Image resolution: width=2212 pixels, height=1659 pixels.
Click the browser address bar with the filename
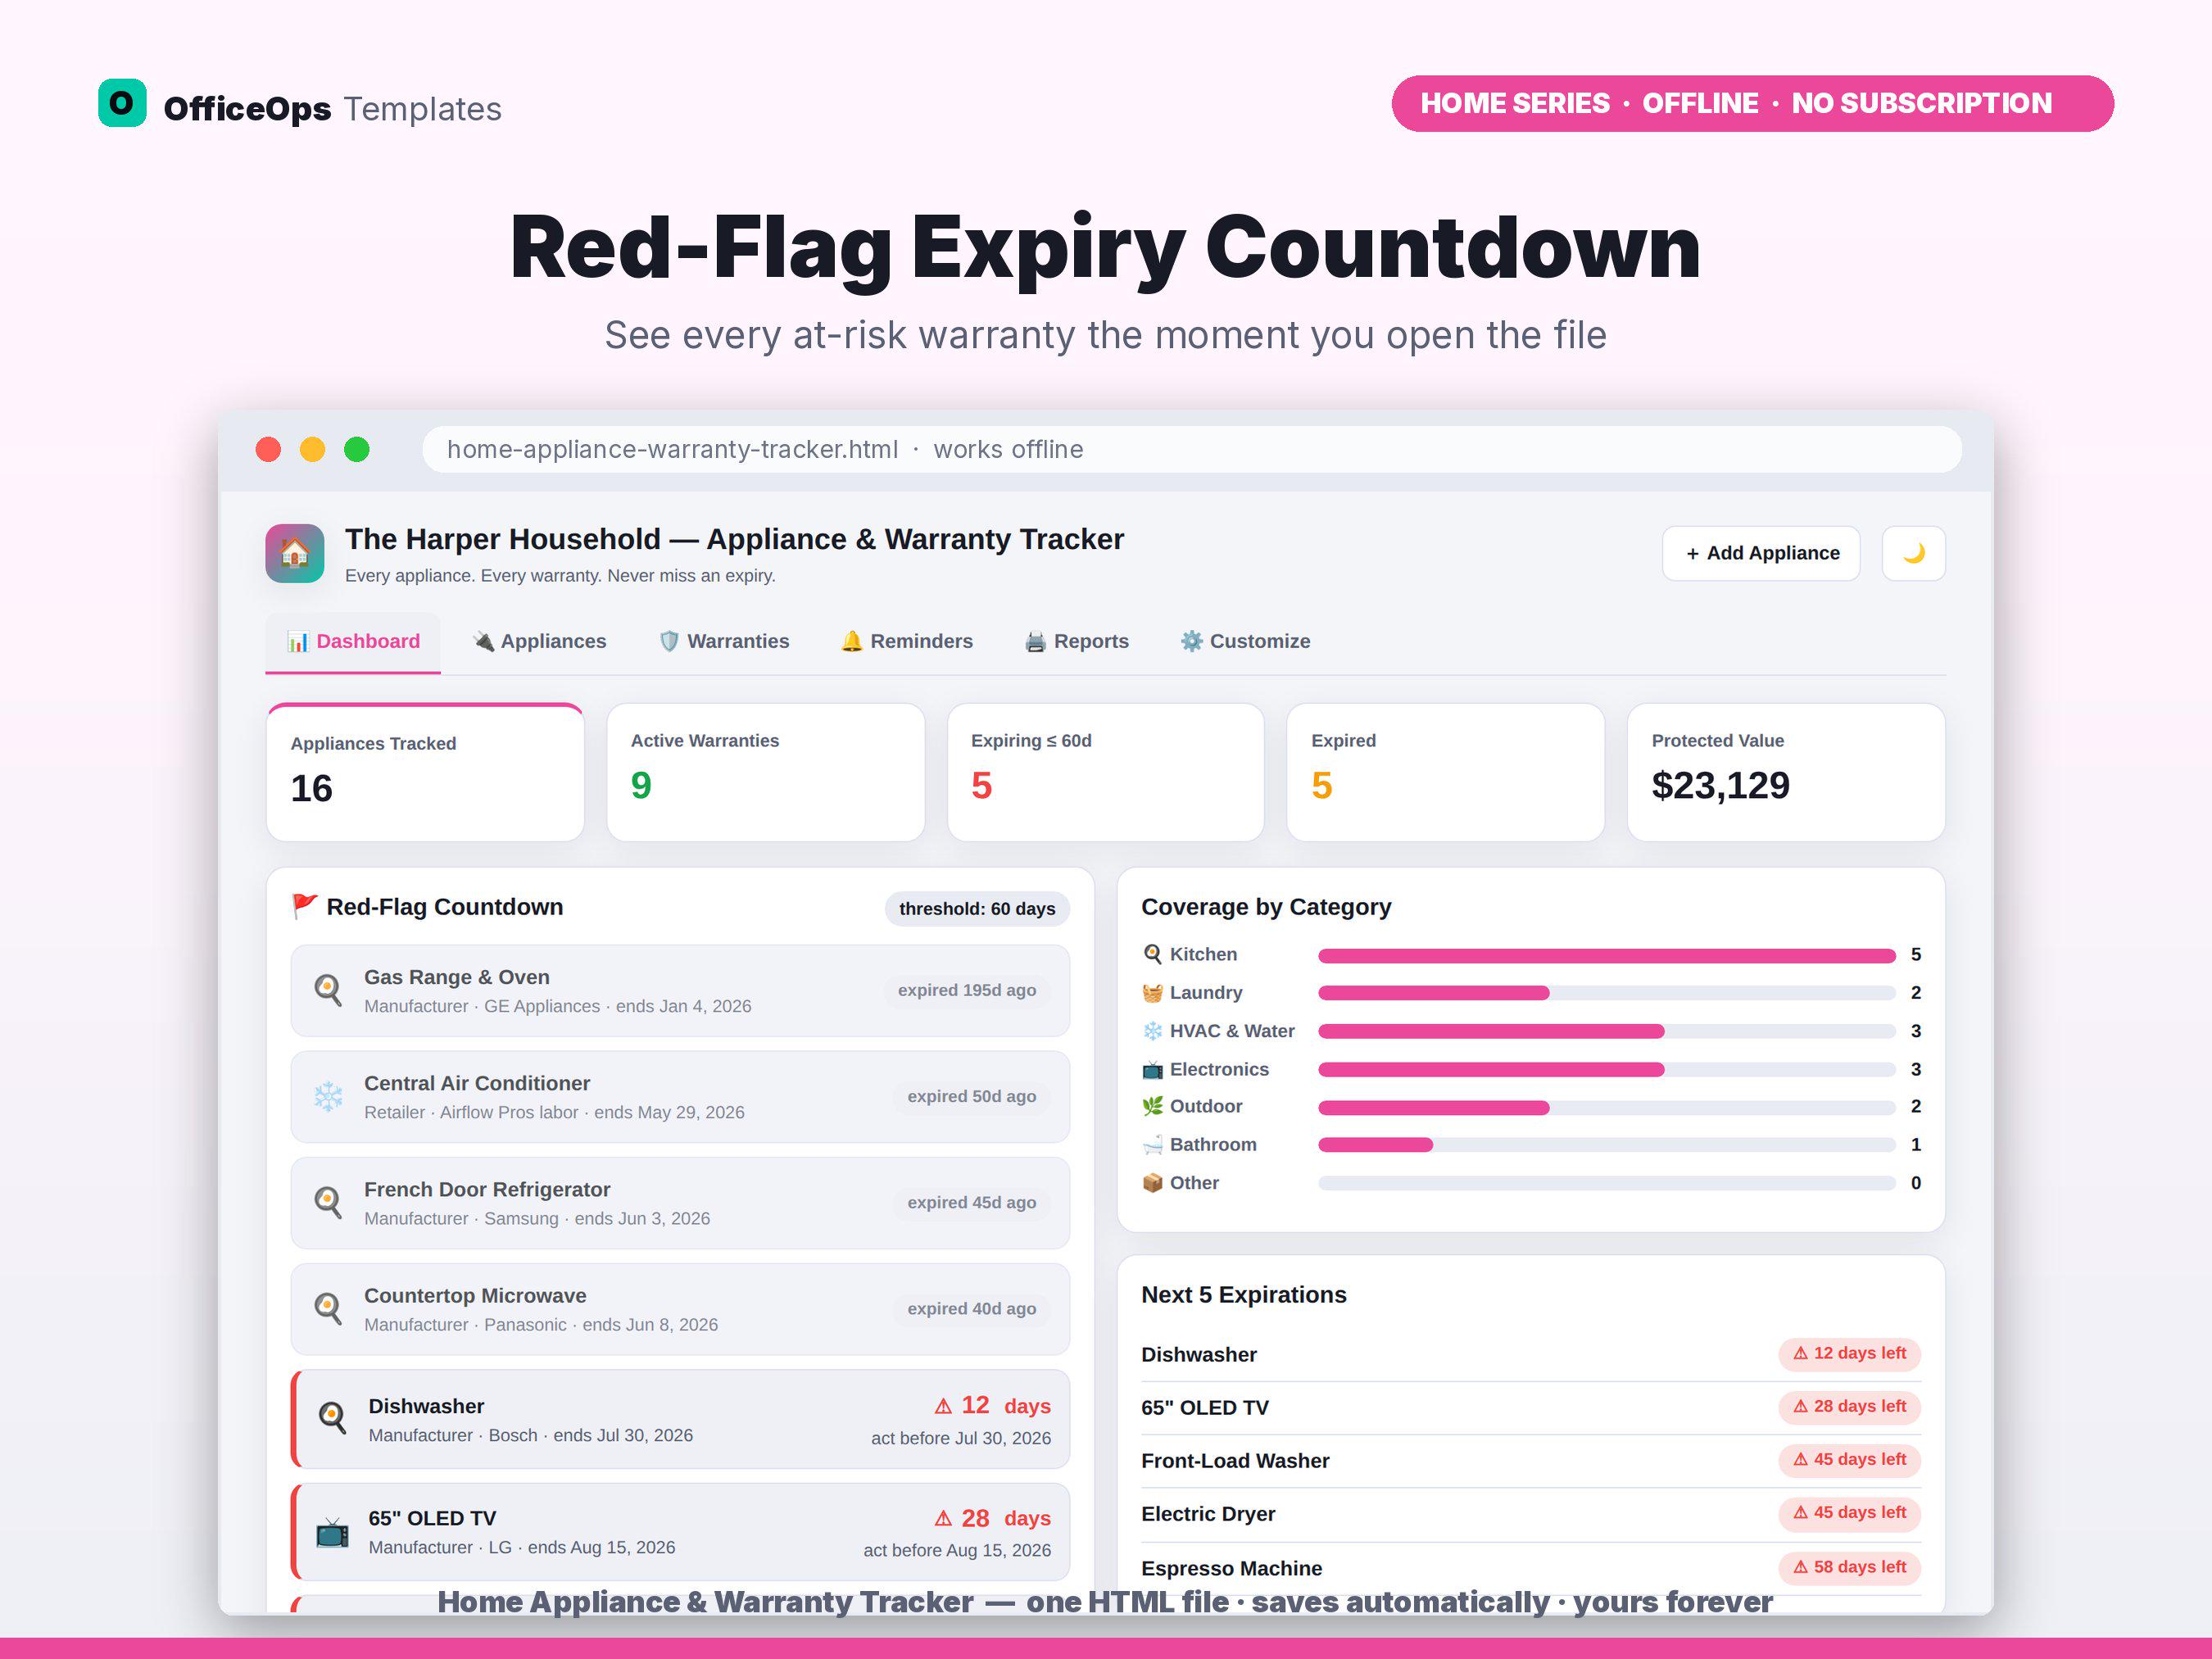point(1191,449)
